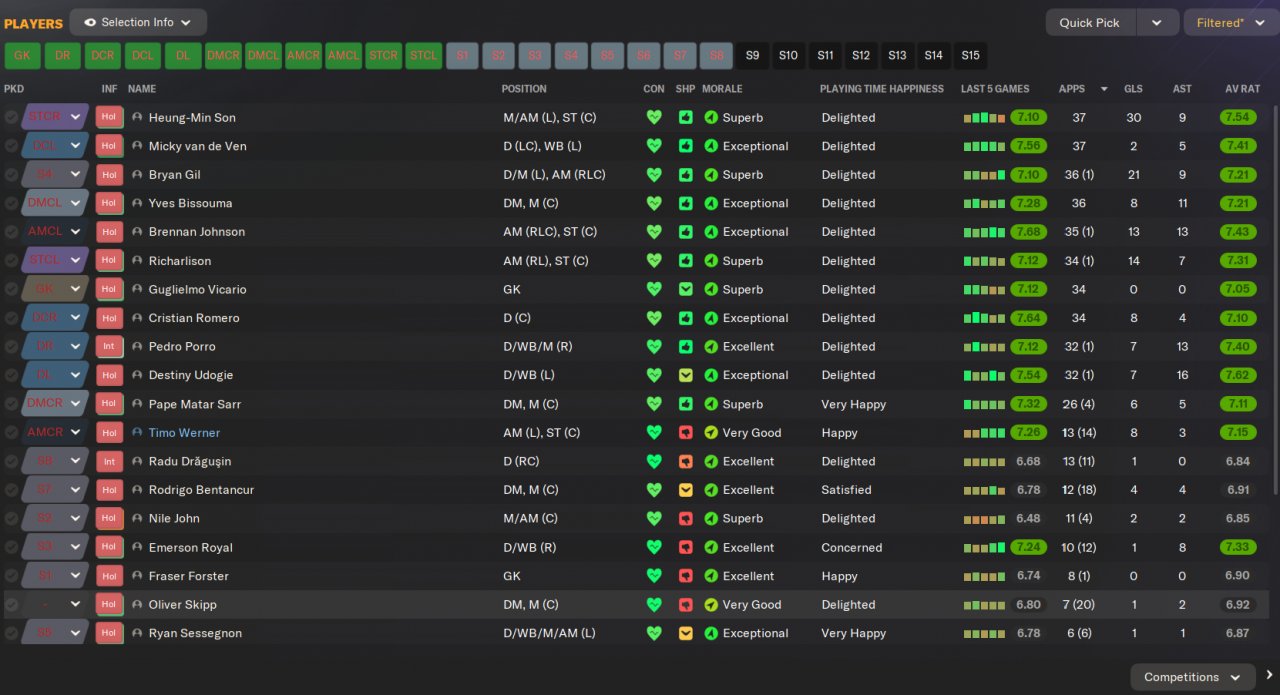Click Fraser Forster's condition heart icon
1280x695 pixels.
654,576
